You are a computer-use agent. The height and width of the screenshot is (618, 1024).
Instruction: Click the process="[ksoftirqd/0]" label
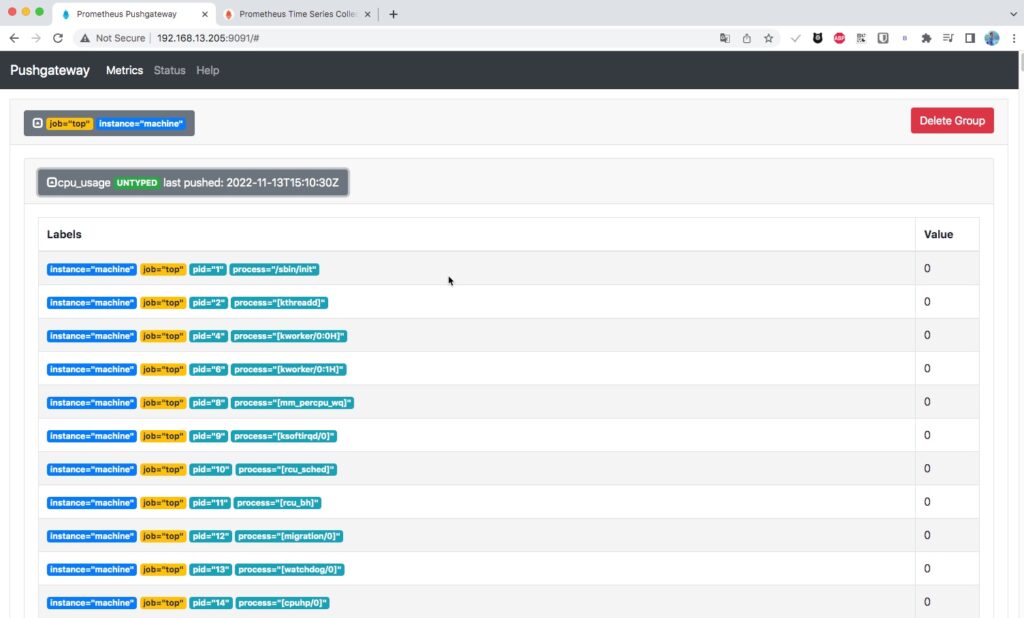[284, 436]
